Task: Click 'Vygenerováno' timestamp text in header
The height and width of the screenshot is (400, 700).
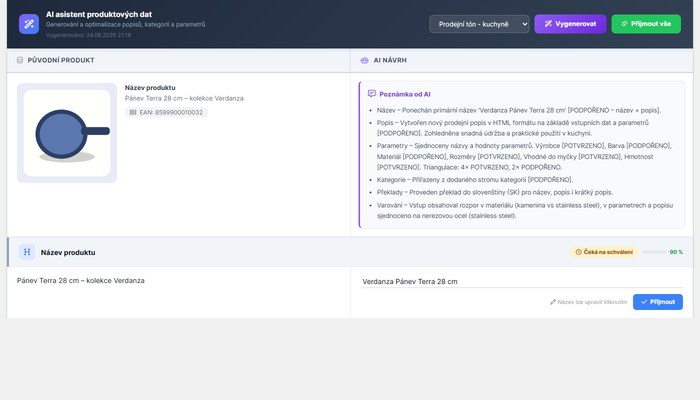Action: point(88,35)
